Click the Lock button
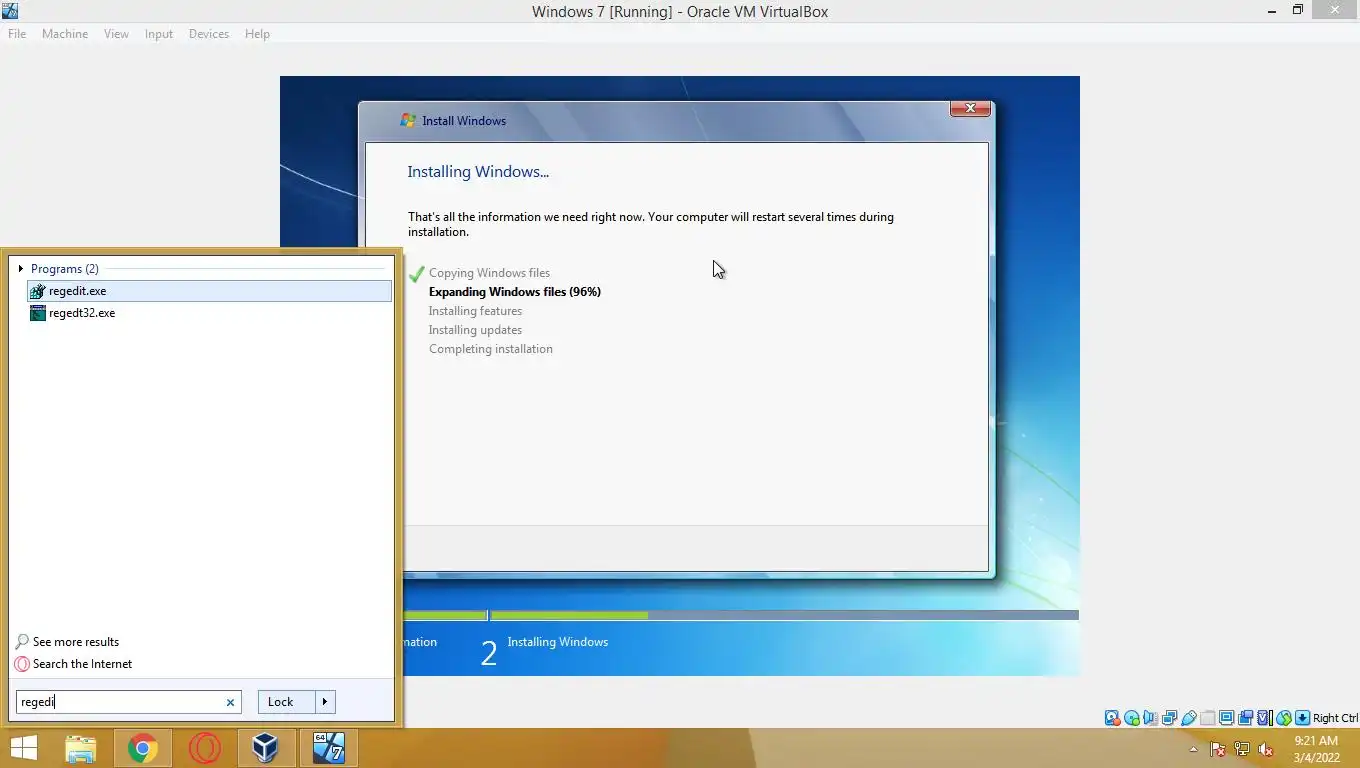 pyautogui.click(x=286, y=702)
